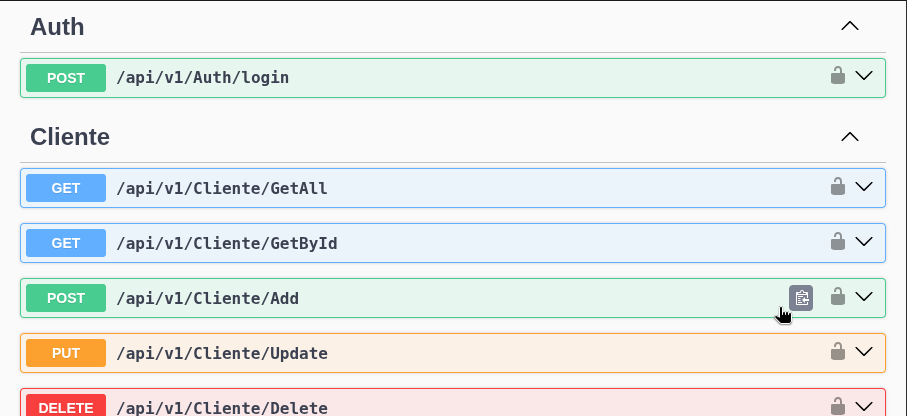907x416 pixels.
Task: Expand the Cliente/Add endpoint chevron
Action: (x=864, y=296)
